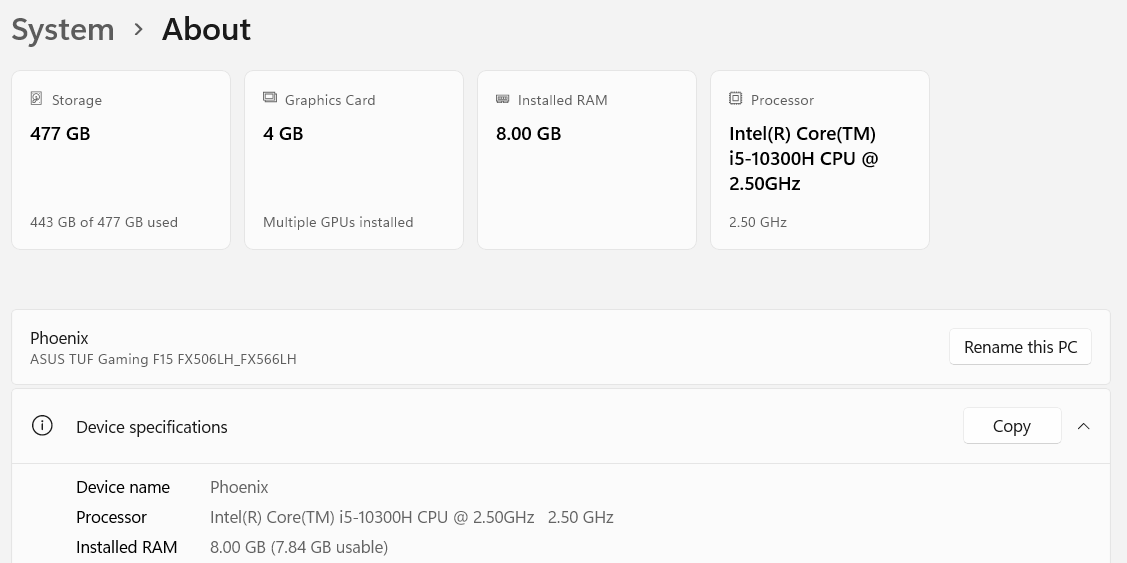The height and width of the screenshot is (563, 1127).
Task: Click the Installed RAM memory icon
Action: [502, 99]
